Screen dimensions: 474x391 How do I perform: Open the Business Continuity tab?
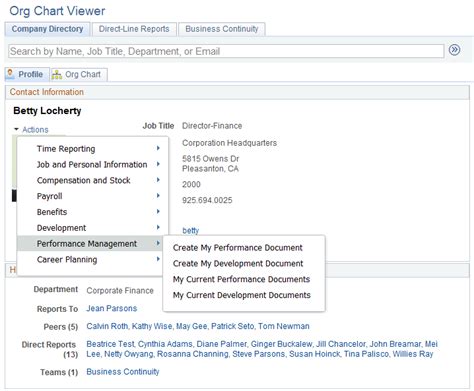coord(222,29)
